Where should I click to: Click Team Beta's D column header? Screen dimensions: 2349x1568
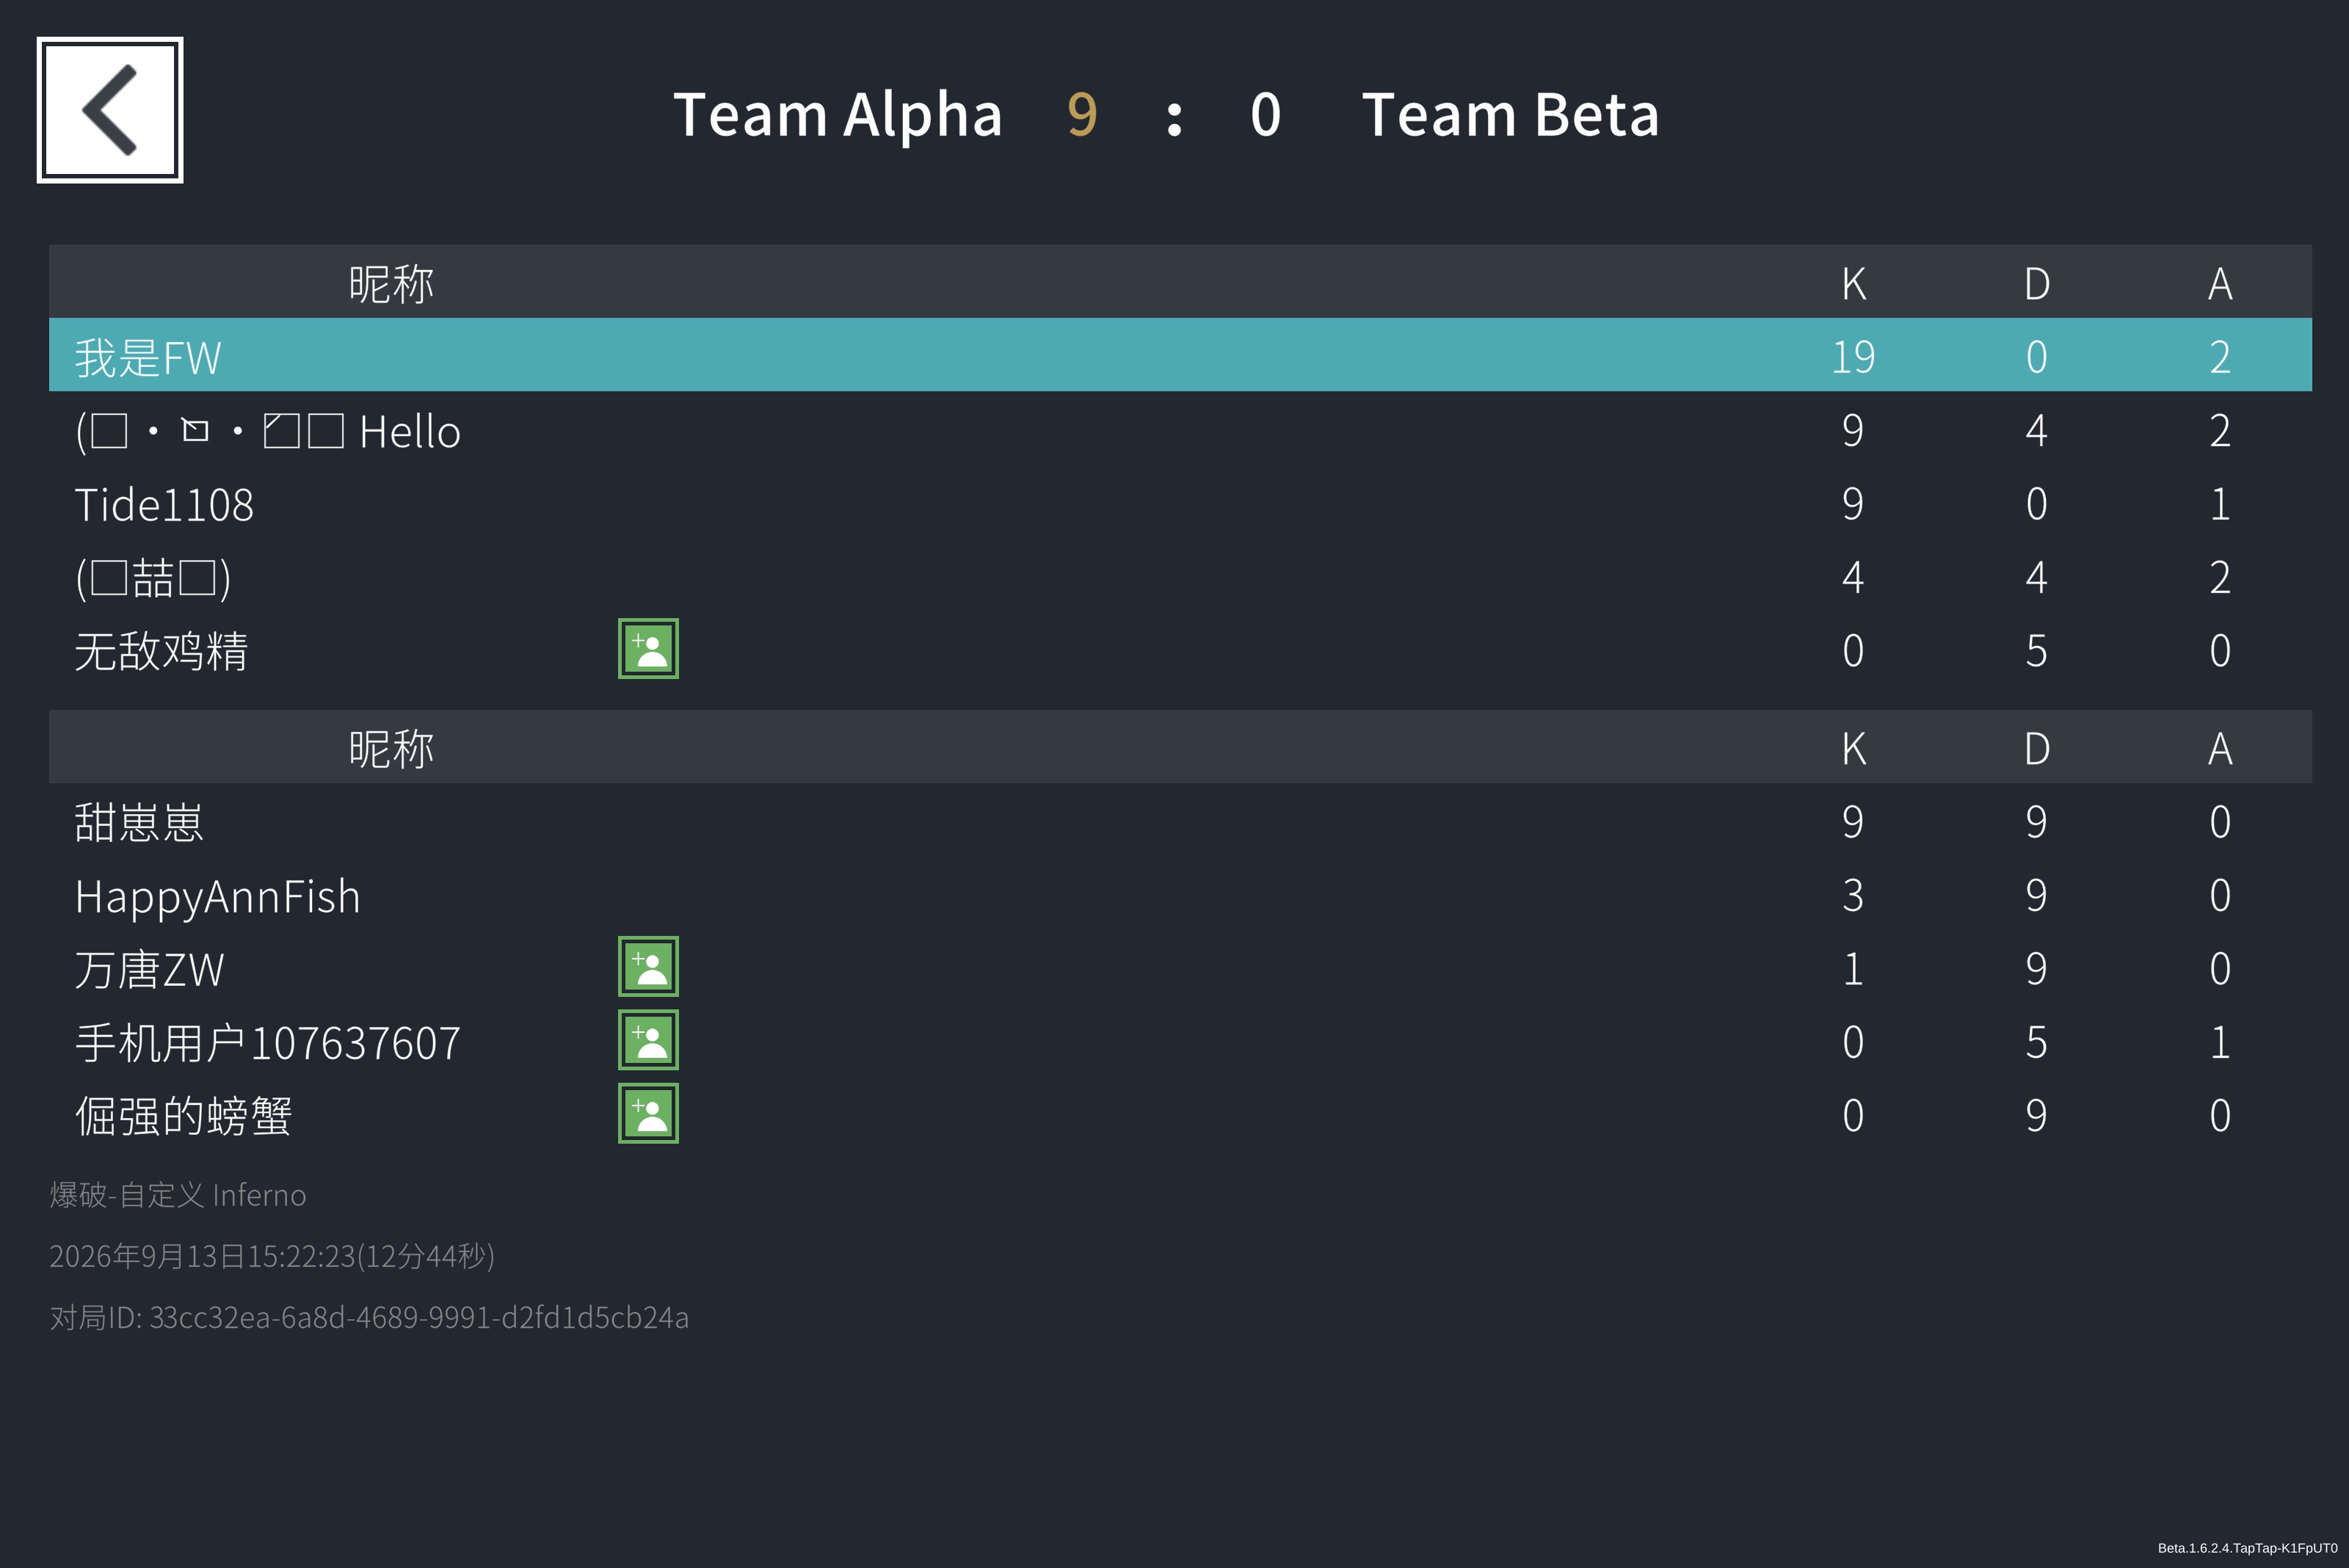click(2037, 748)
